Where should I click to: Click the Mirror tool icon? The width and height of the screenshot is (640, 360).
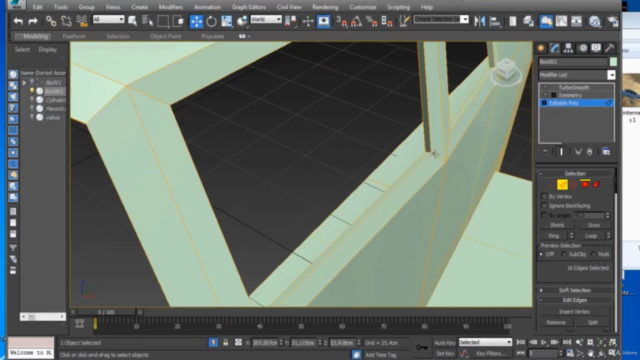(x=480, y=21)
